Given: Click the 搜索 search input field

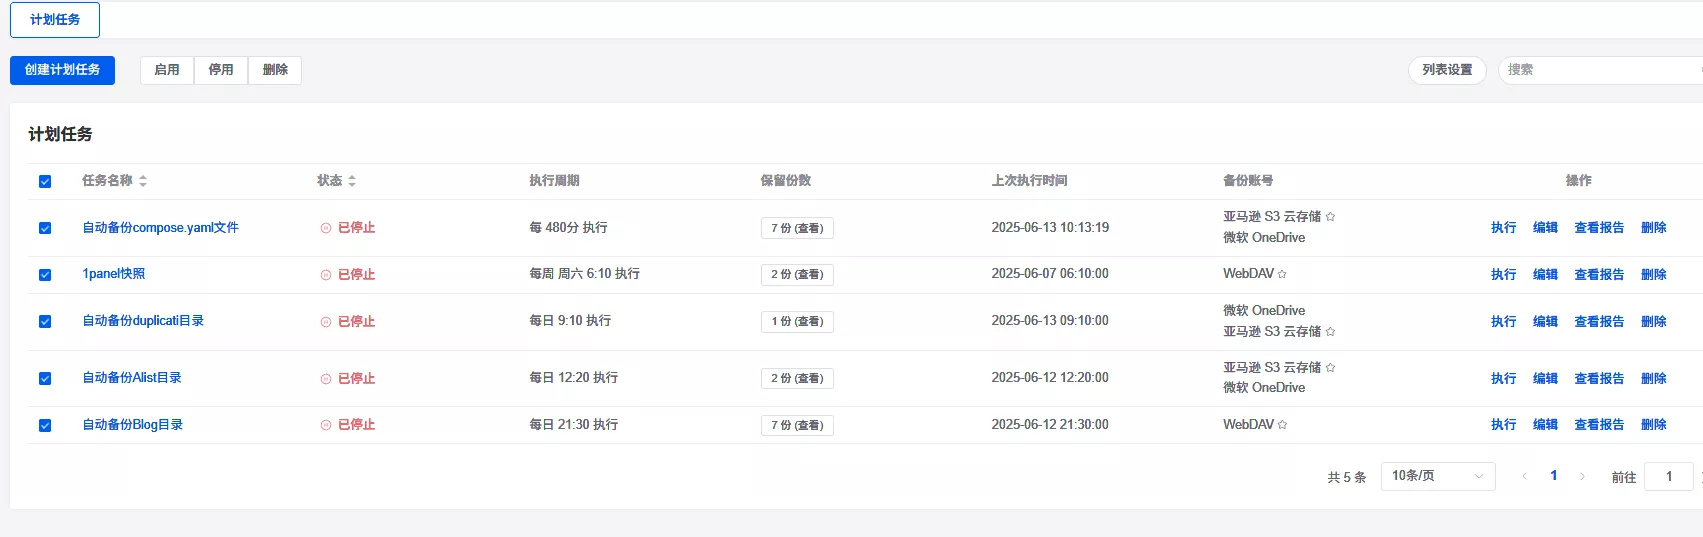Looking at the screenshot, I should (1600, 70).
